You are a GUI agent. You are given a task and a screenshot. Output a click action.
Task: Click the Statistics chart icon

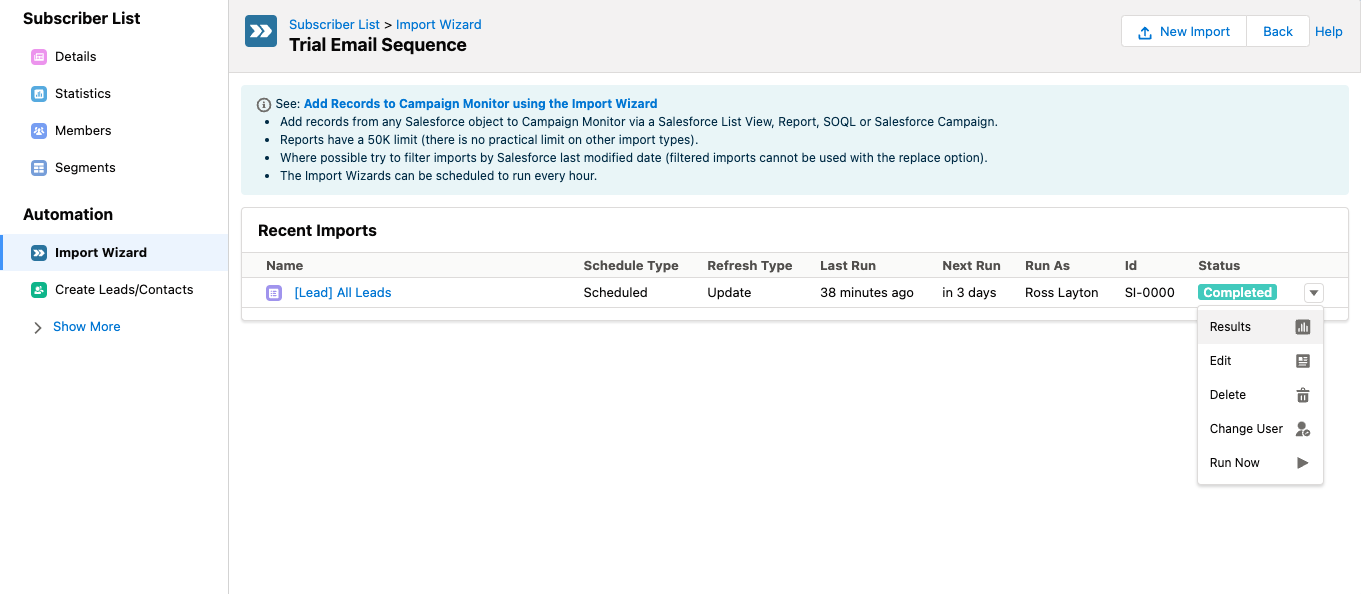[x=39, y=94]
